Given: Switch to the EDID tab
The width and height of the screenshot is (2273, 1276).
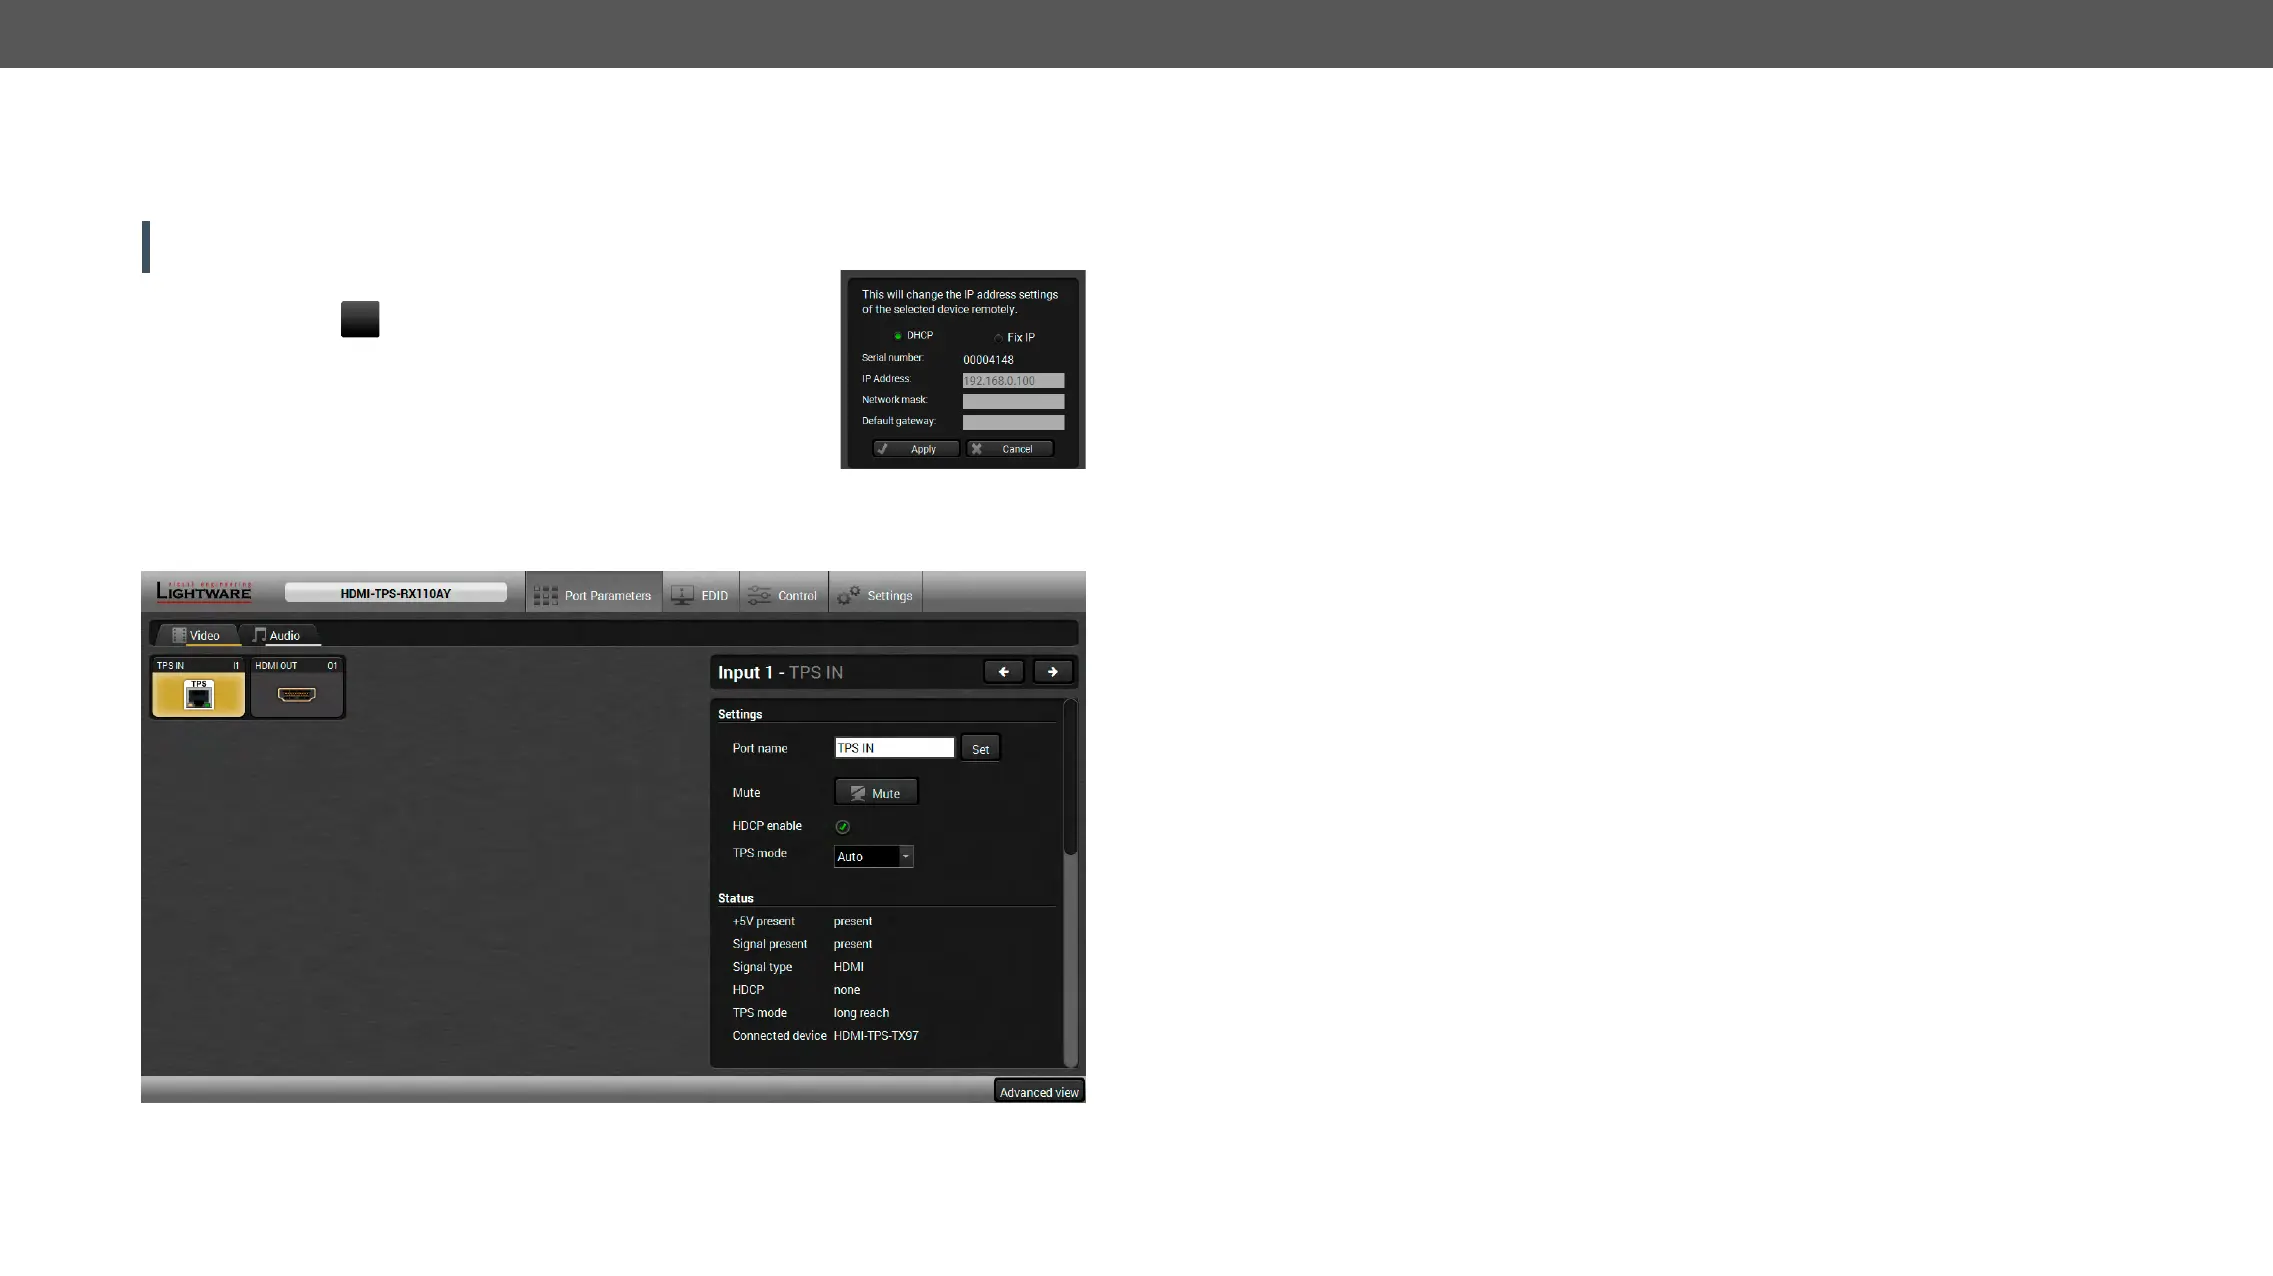Looking at the screenshot, I should [700, 595].
